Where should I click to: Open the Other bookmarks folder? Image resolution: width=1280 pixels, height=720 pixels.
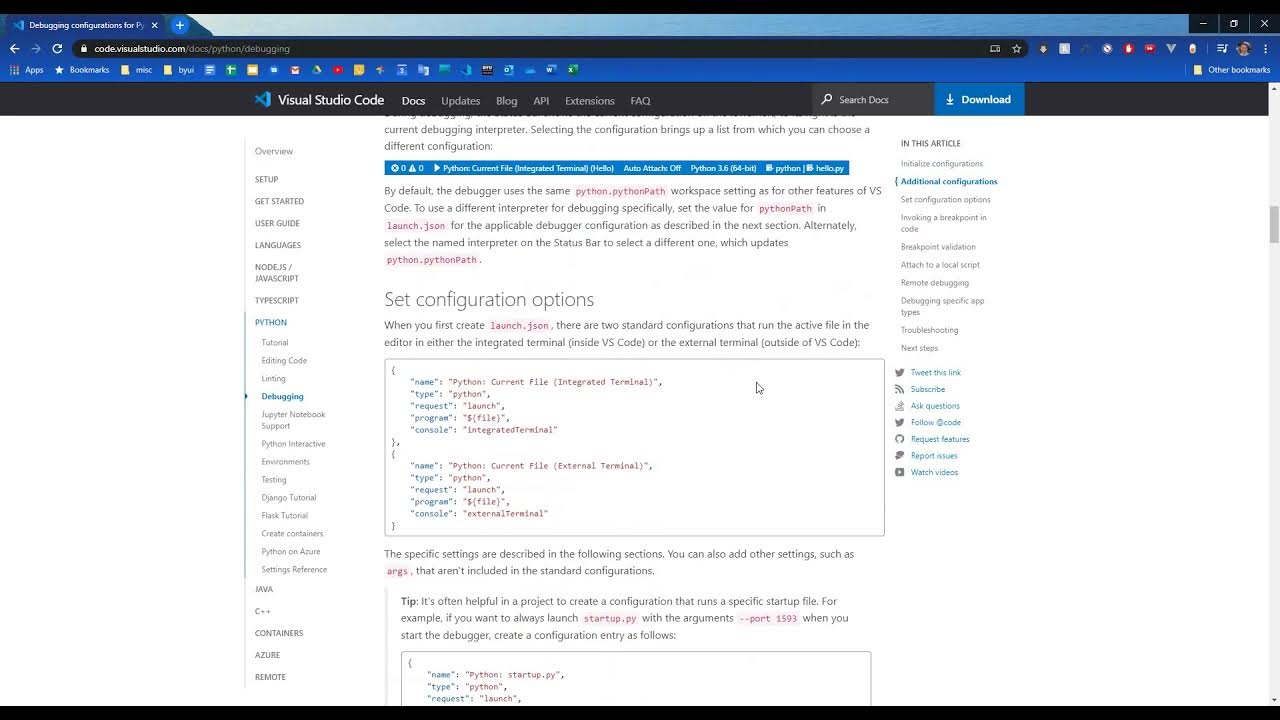pyautogui.click(x=1231, y=70)
